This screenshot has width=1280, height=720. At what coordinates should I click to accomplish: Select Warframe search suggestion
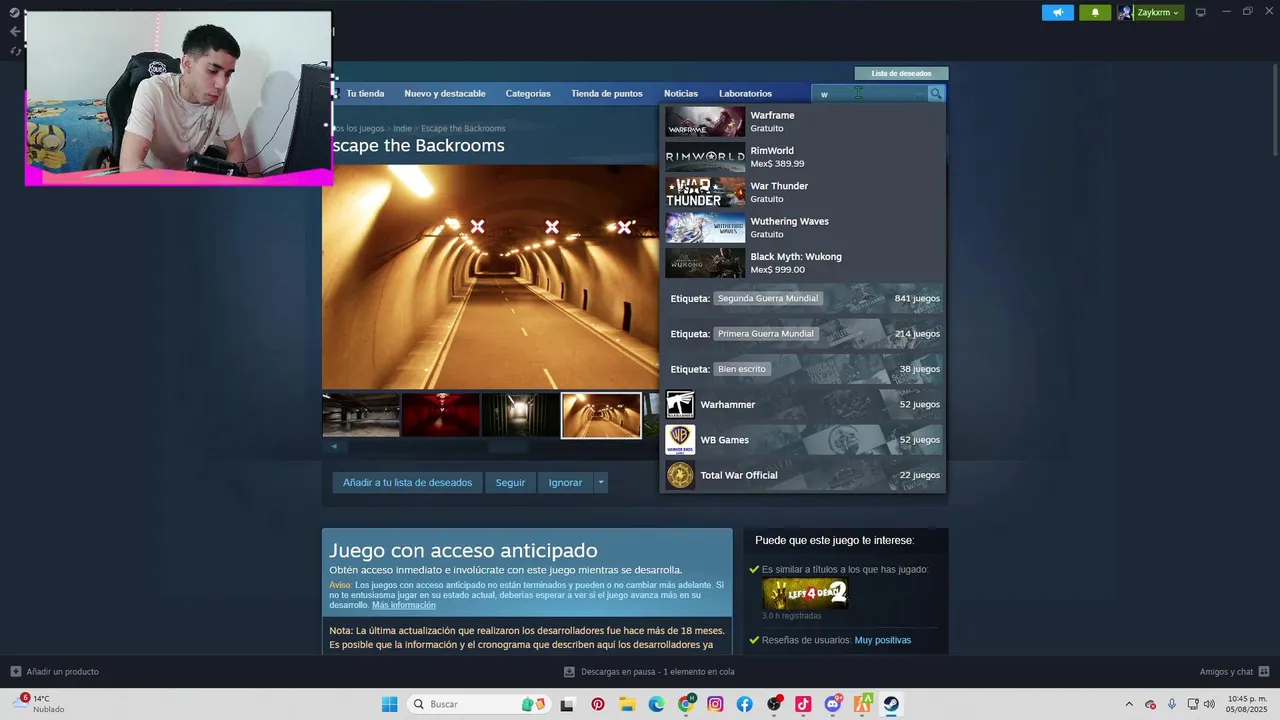click(802, 122)
